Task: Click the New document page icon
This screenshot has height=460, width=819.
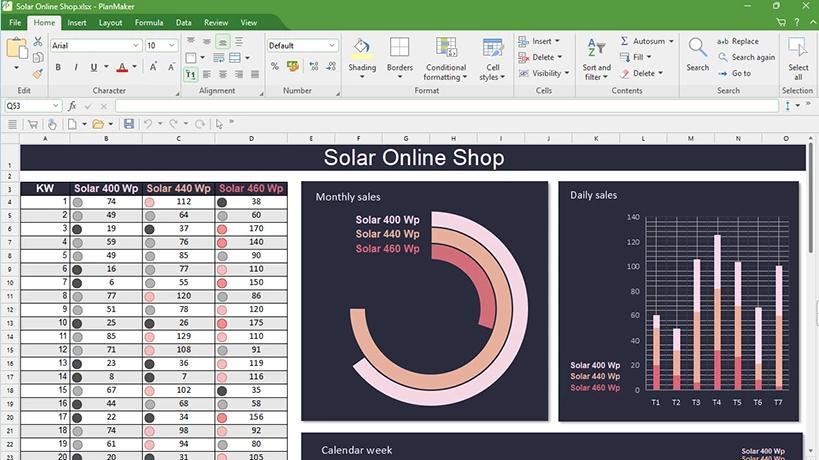Action: point(72,124)
